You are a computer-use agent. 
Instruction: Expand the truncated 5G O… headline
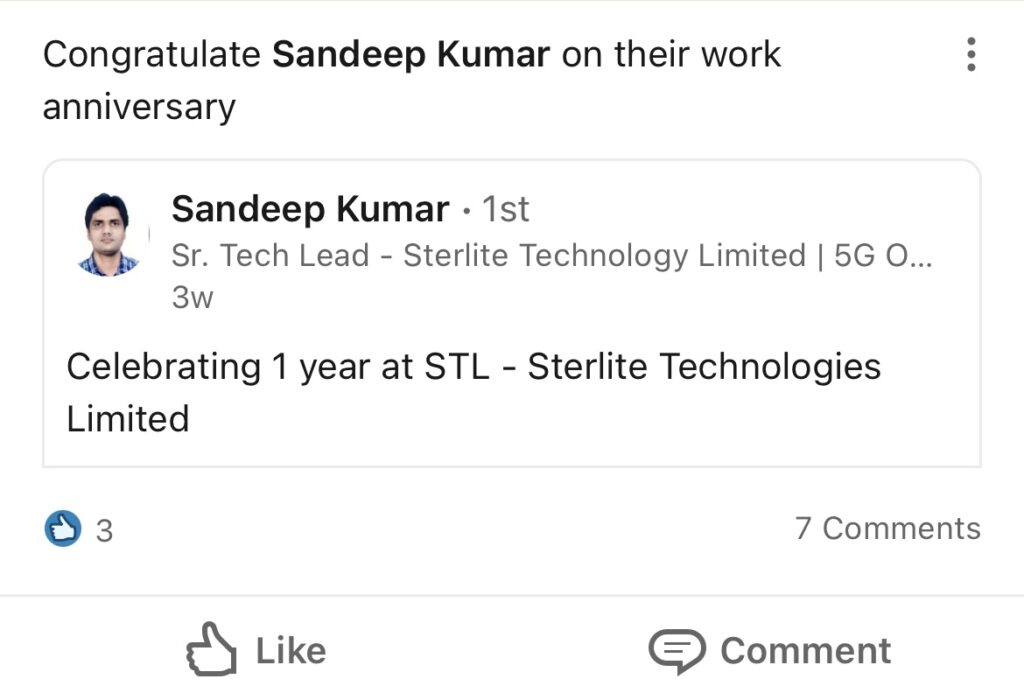point(883,255)
